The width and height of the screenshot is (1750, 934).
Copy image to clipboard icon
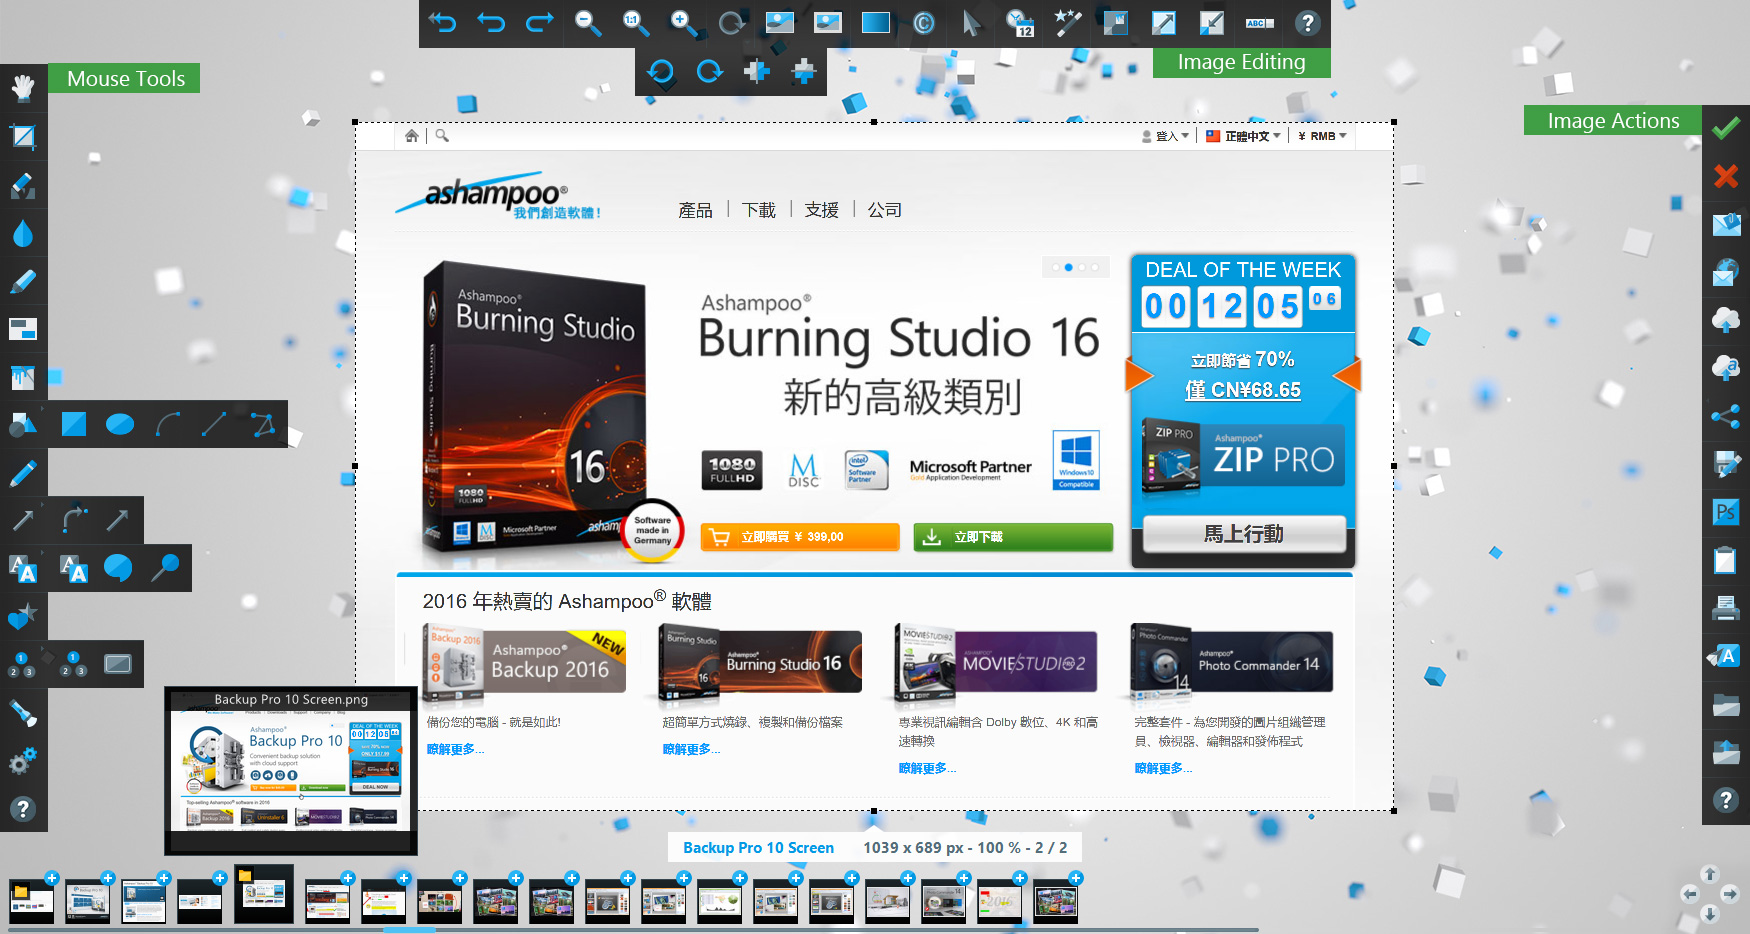coord(1725,560)
